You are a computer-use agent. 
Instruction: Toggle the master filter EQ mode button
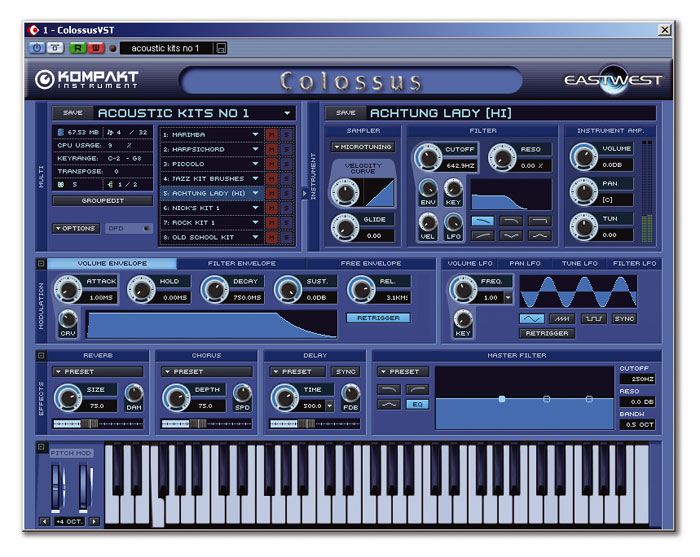pyautogui.click(x=417, y=404)
